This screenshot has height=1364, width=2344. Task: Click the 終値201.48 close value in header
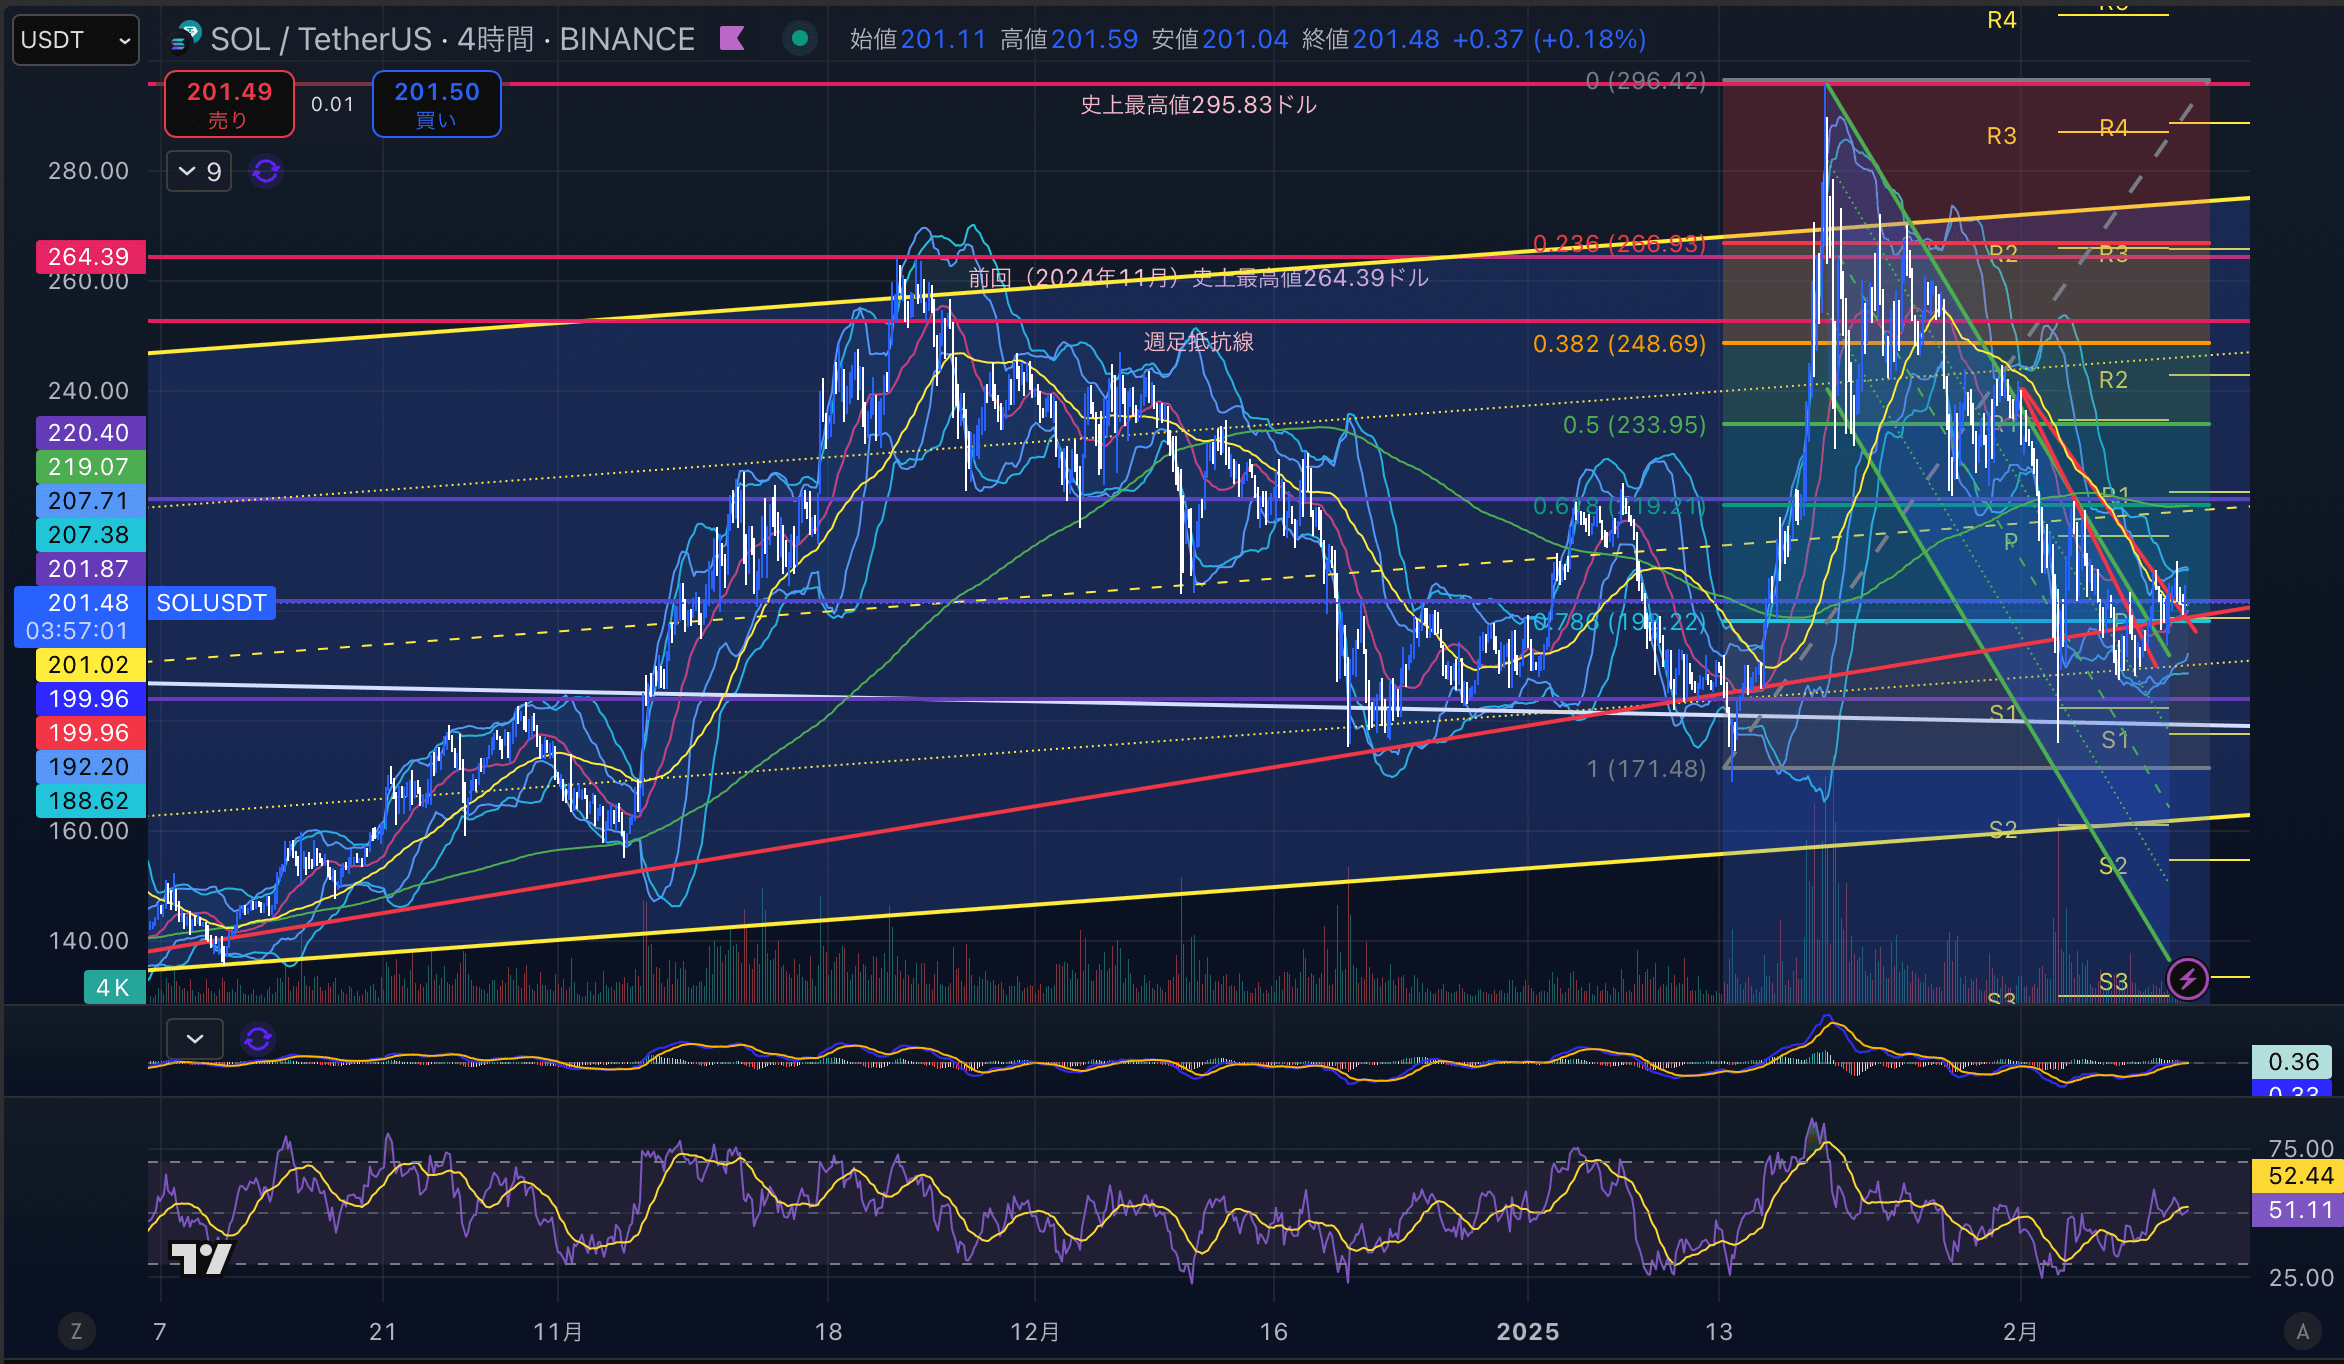point(1371,39)
